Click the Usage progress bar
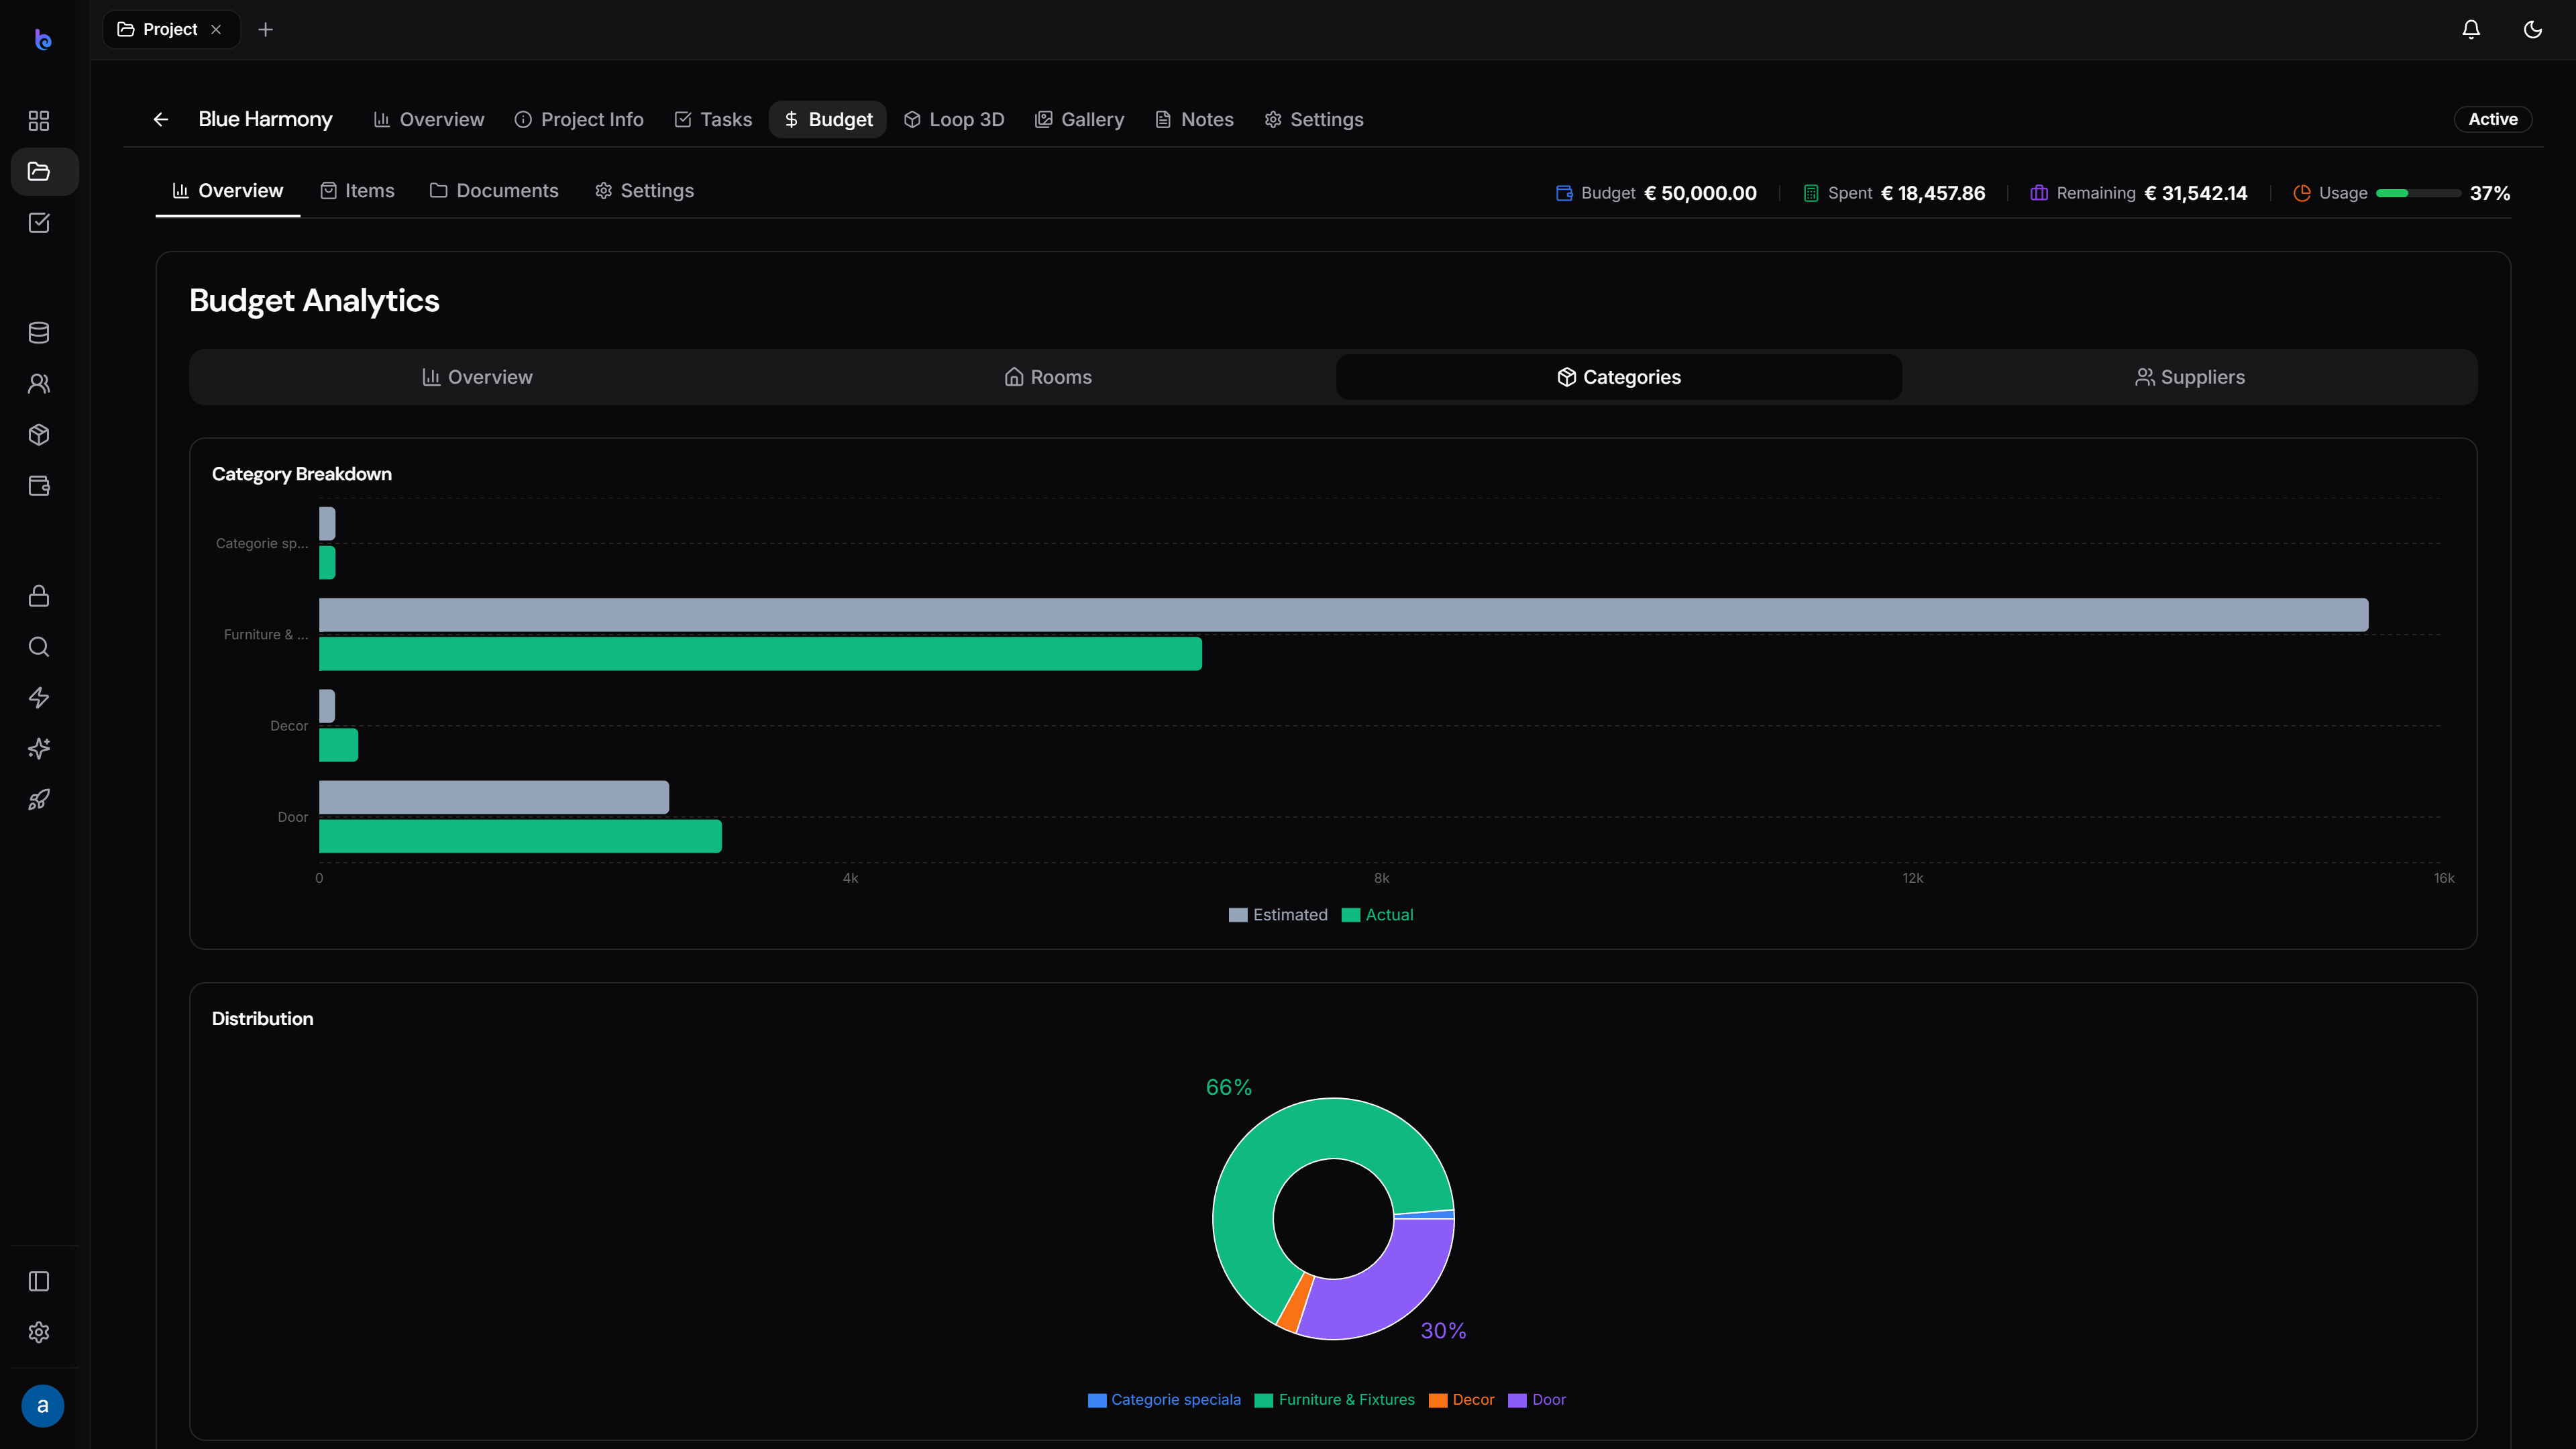The width and height of the screenshot is (2576, 1449). pos(2418,193)
